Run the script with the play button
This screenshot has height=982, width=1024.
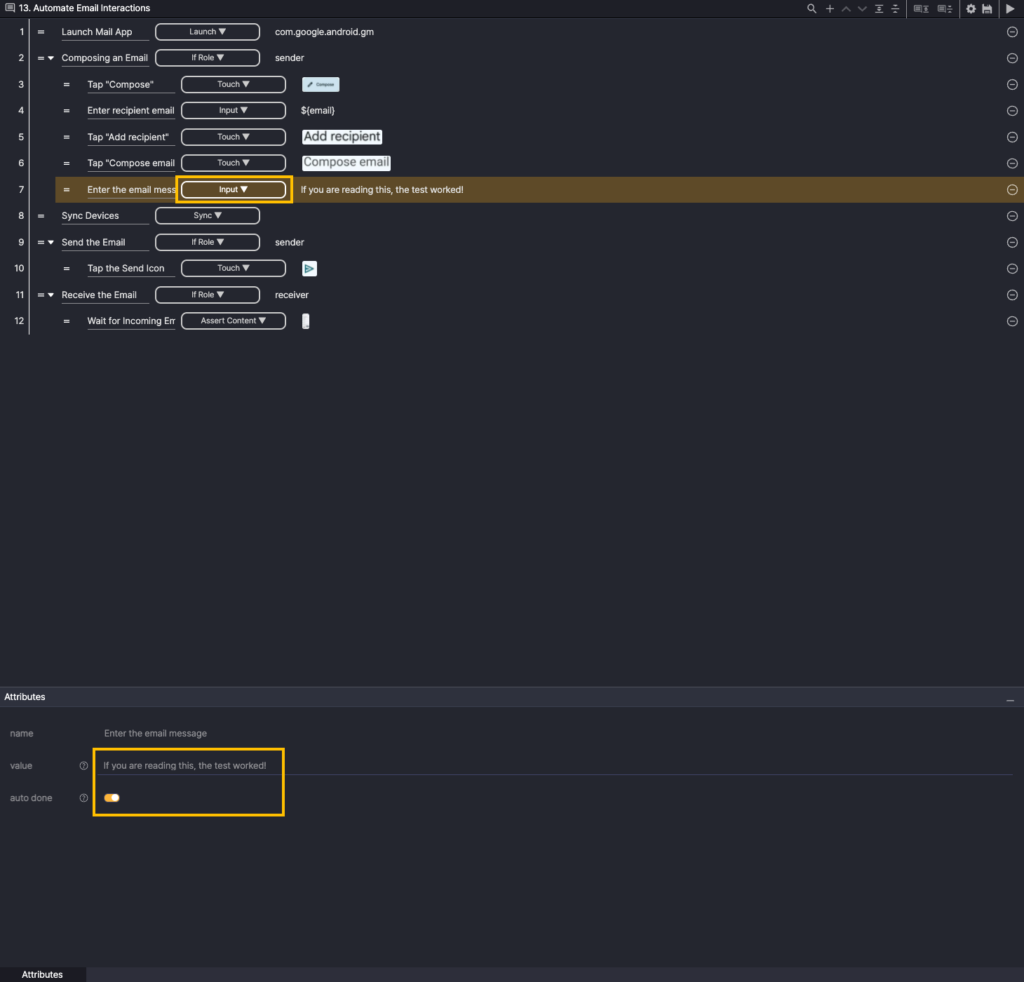click(1010, 8)
